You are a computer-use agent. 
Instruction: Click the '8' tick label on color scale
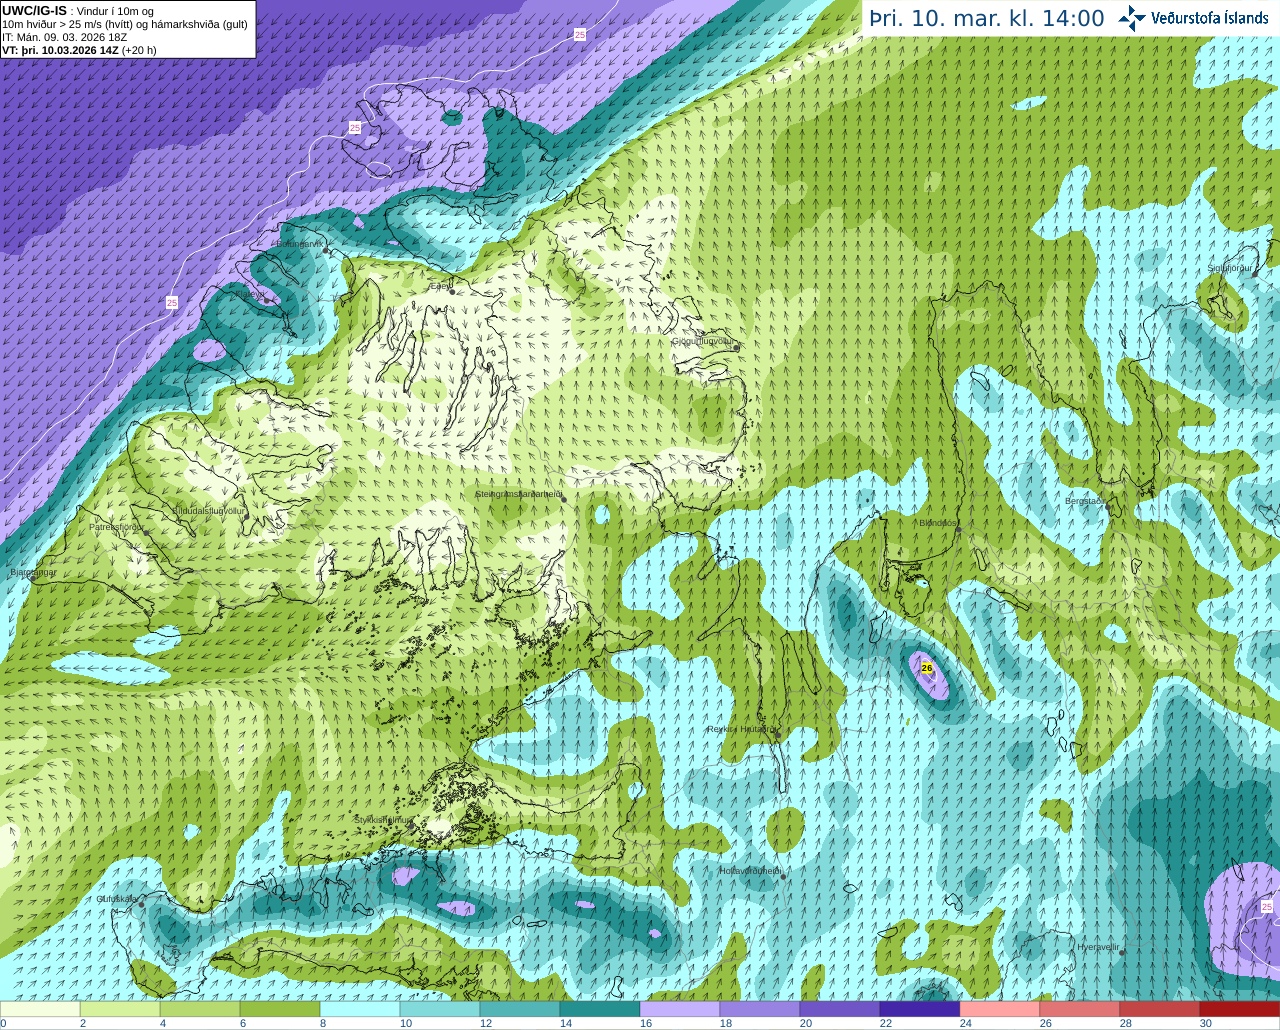tap(322, 1023)
